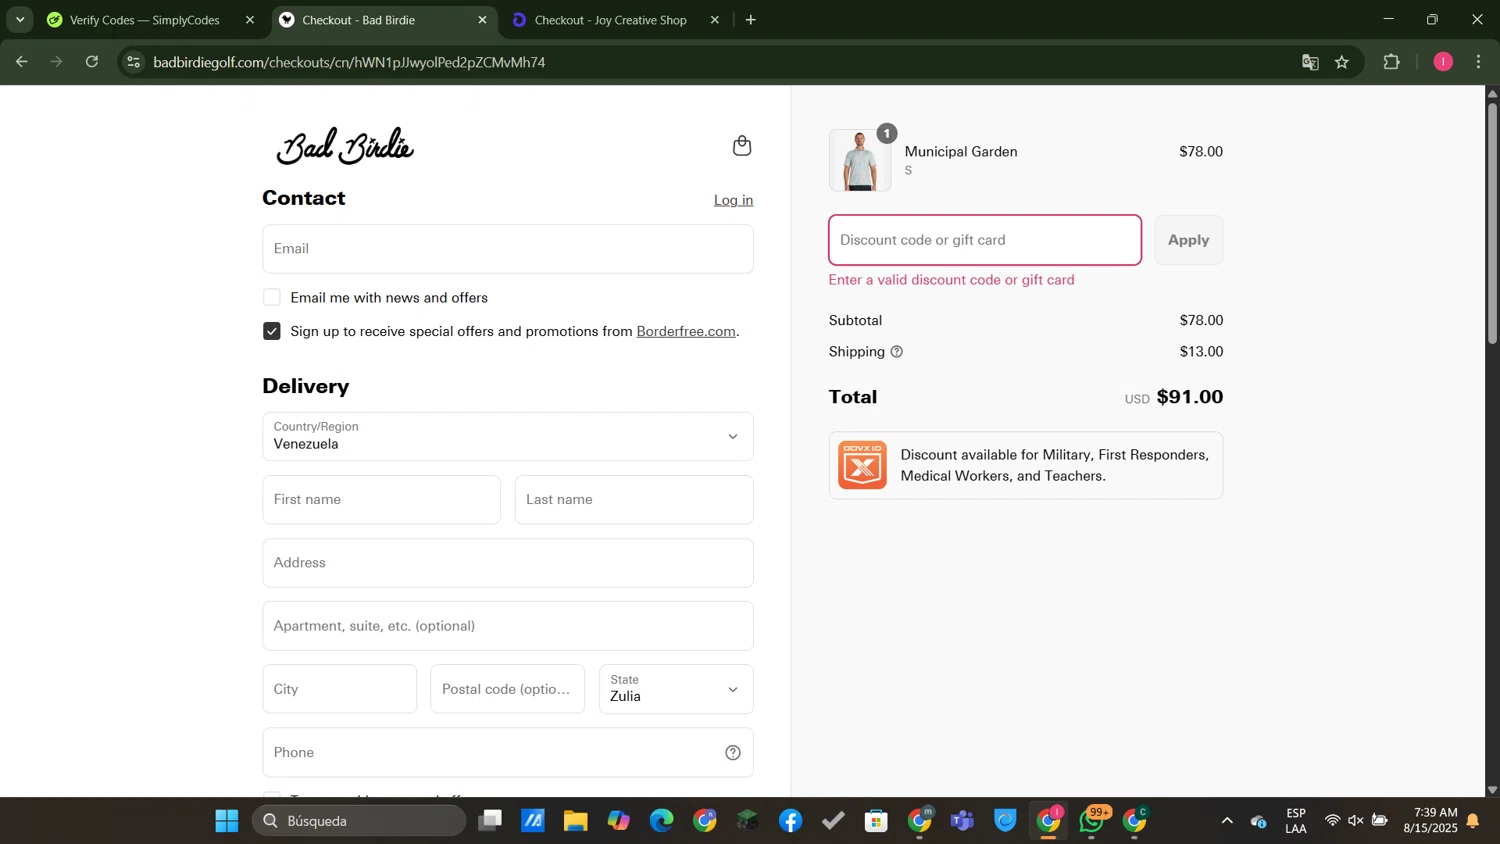Click the Log in link
Image resolution: width=1500 pixels, height=844 pixels.
click(x=733, y=200)
